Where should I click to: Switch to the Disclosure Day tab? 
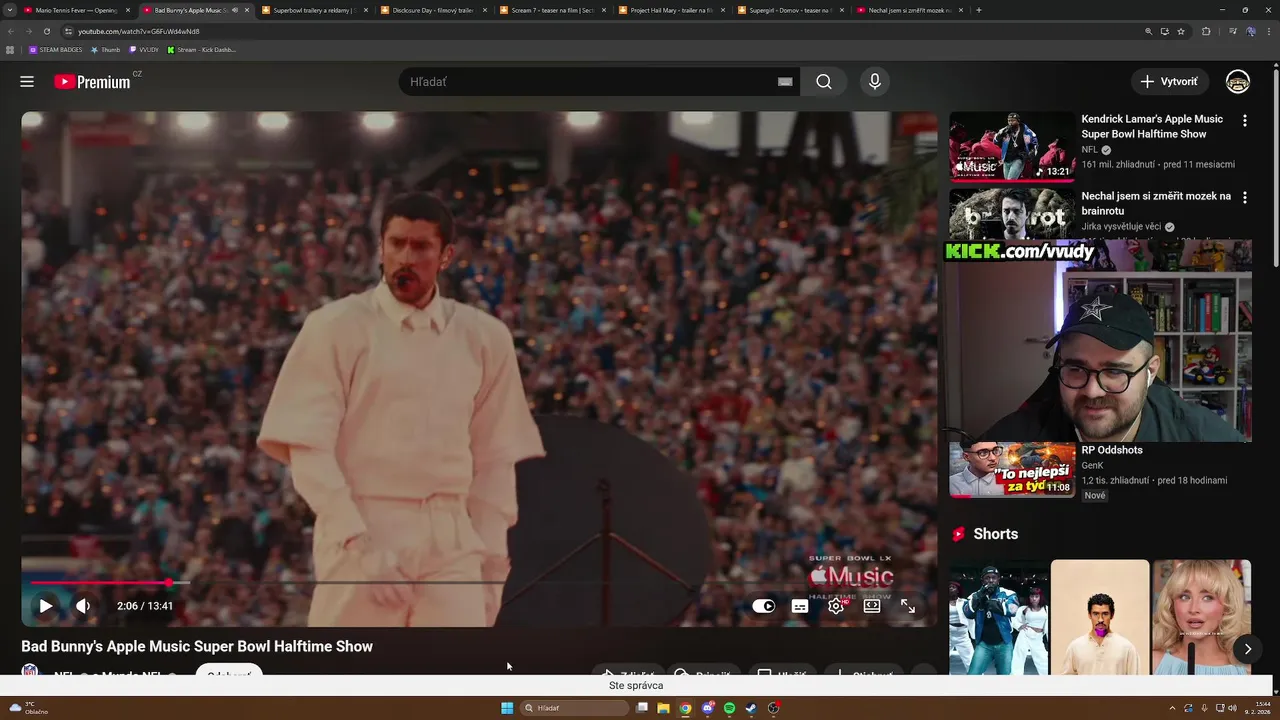tap(433, 10)
